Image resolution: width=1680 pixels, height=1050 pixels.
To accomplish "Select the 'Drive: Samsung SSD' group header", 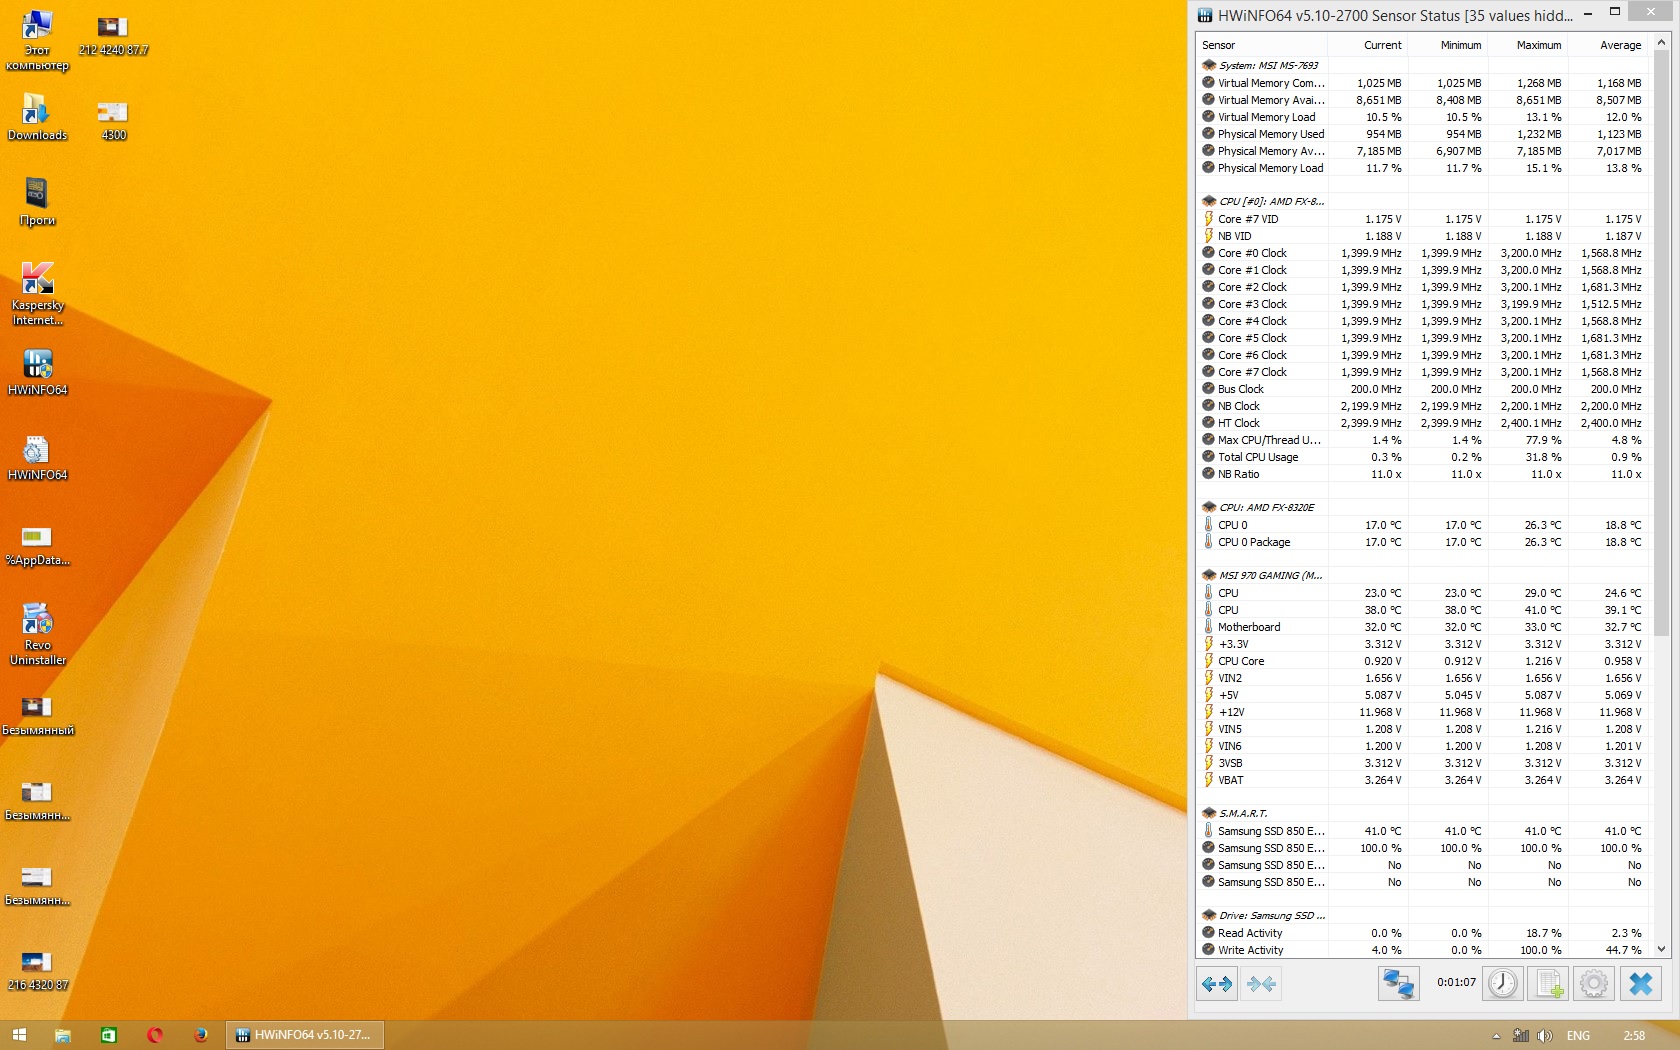I will point(1422,916).
